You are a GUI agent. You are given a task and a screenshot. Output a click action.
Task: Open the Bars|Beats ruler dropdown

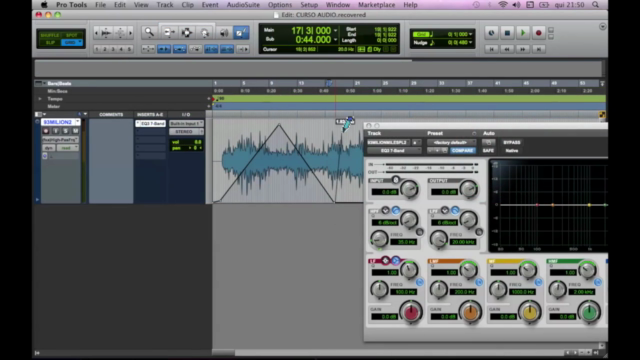click(x=44, y=83)
